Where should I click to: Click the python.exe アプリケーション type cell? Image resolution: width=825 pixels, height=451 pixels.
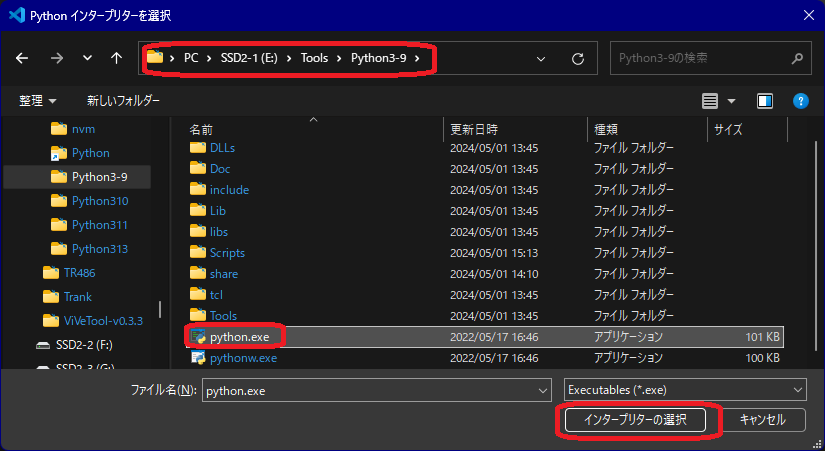[x=628, y=337]
